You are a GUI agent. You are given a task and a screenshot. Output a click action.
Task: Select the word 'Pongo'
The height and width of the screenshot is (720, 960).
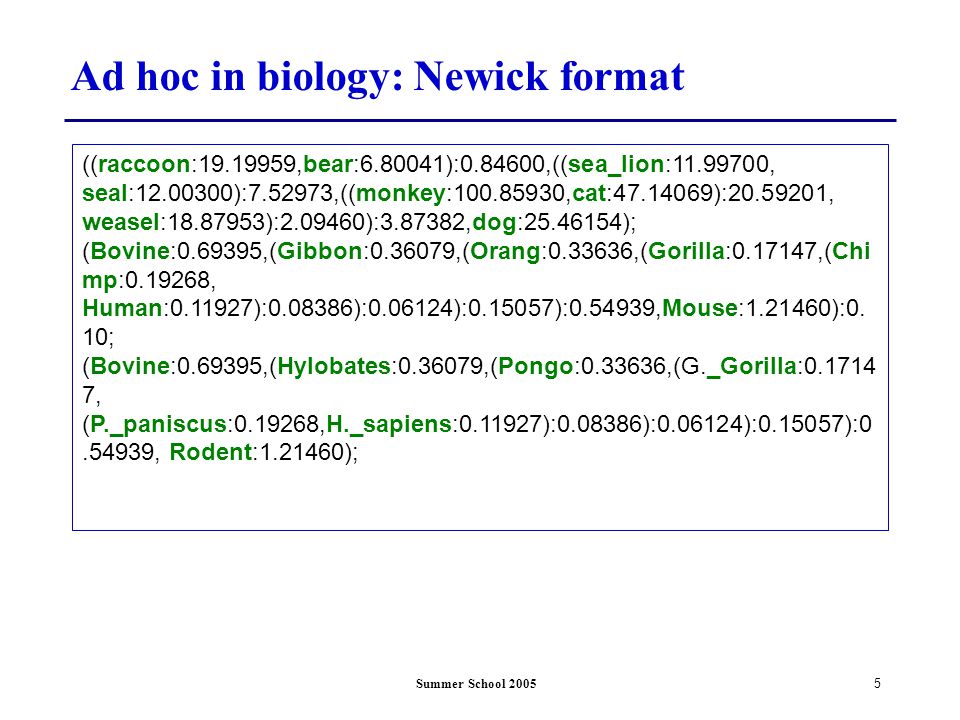(536, 367)
